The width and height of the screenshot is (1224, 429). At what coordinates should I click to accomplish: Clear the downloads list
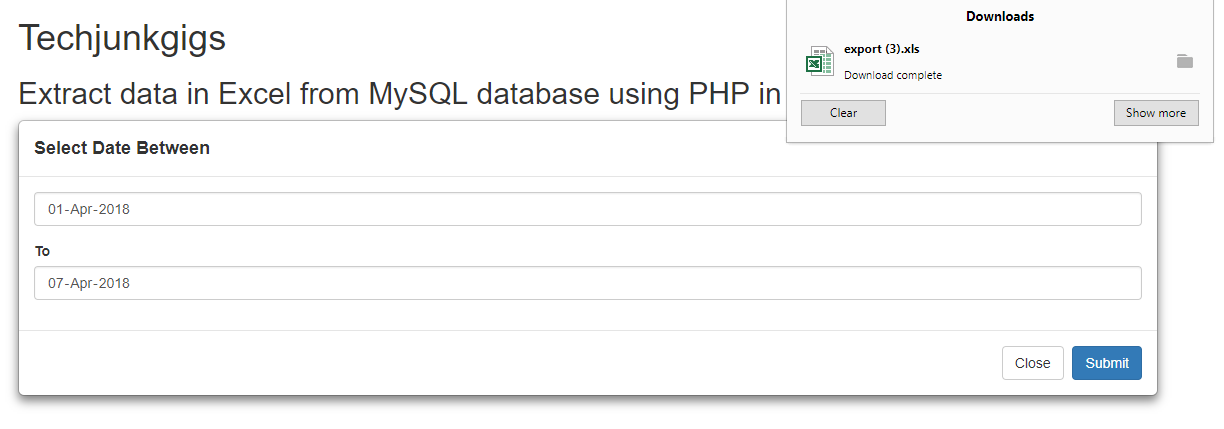(843, 113)
